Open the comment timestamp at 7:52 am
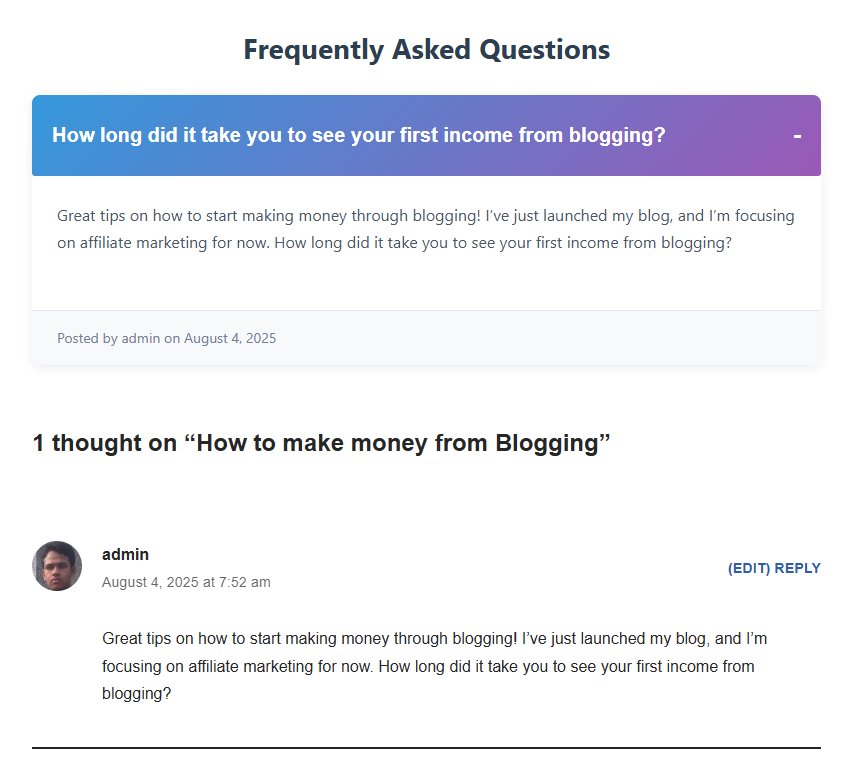853x765 pixels. pyautogui.click(x=186, y=582)
